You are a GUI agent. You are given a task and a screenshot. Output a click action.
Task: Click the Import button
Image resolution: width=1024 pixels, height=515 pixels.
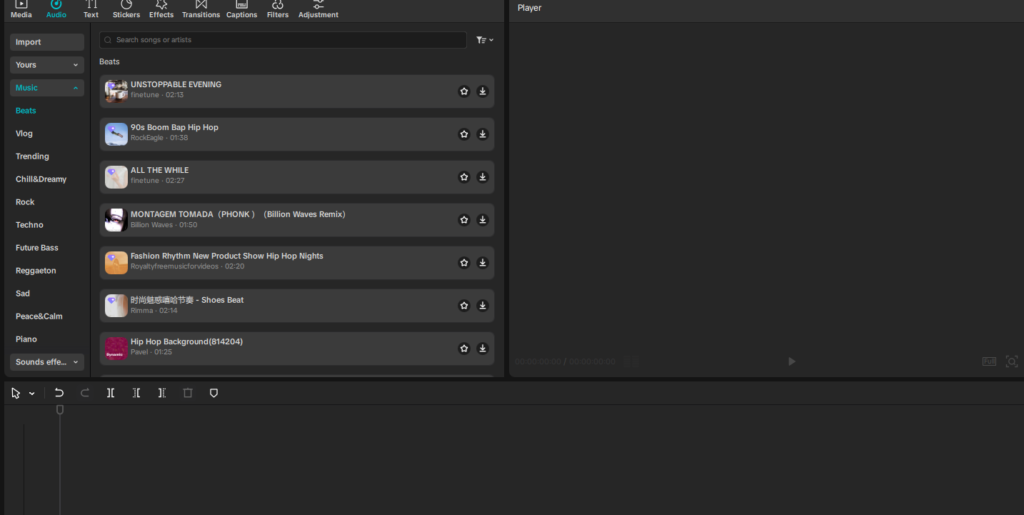(47, 42)
